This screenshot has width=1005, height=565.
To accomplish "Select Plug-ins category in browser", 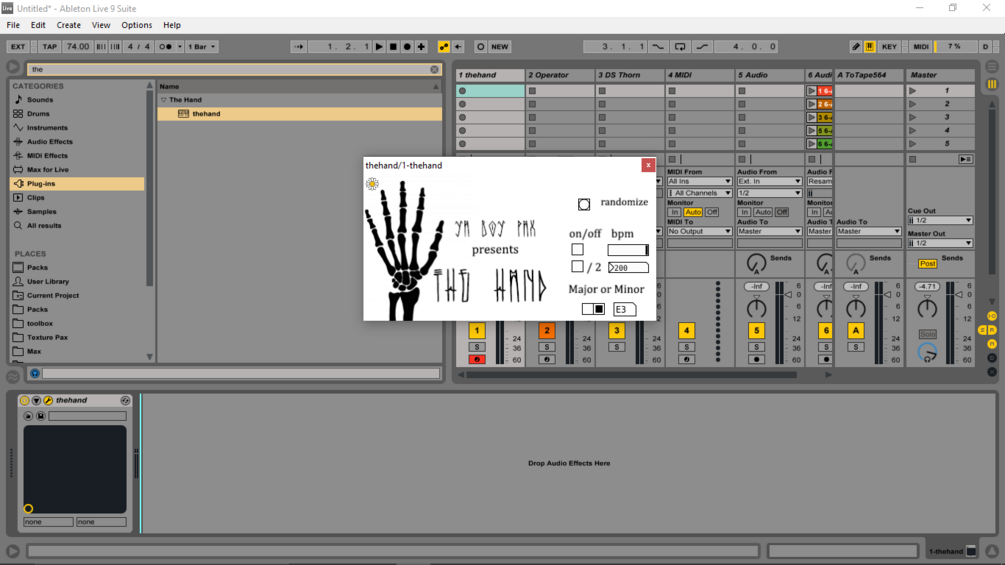I will tap(77, 184).
